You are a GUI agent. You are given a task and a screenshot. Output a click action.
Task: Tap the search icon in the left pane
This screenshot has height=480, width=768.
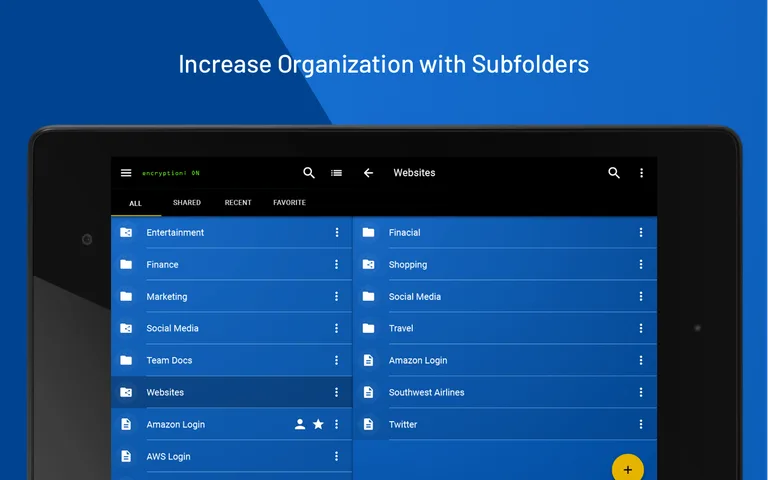(x=309, y=173)
